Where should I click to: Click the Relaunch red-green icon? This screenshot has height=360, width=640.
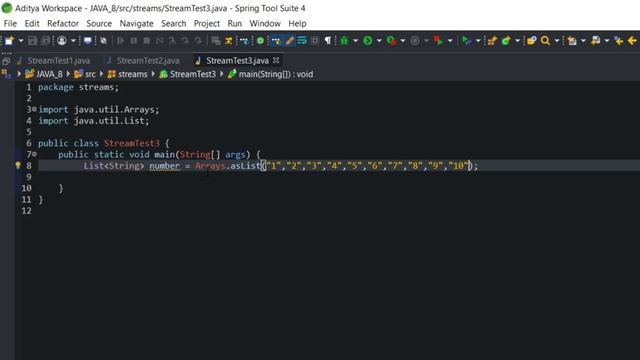click(438, 40)
